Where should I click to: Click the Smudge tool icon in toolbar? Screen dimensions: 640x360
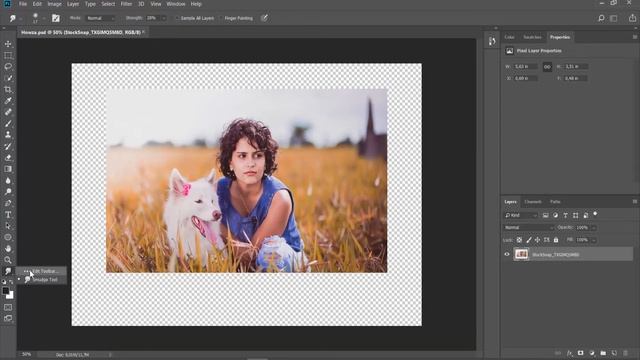(x=8, y=271)
